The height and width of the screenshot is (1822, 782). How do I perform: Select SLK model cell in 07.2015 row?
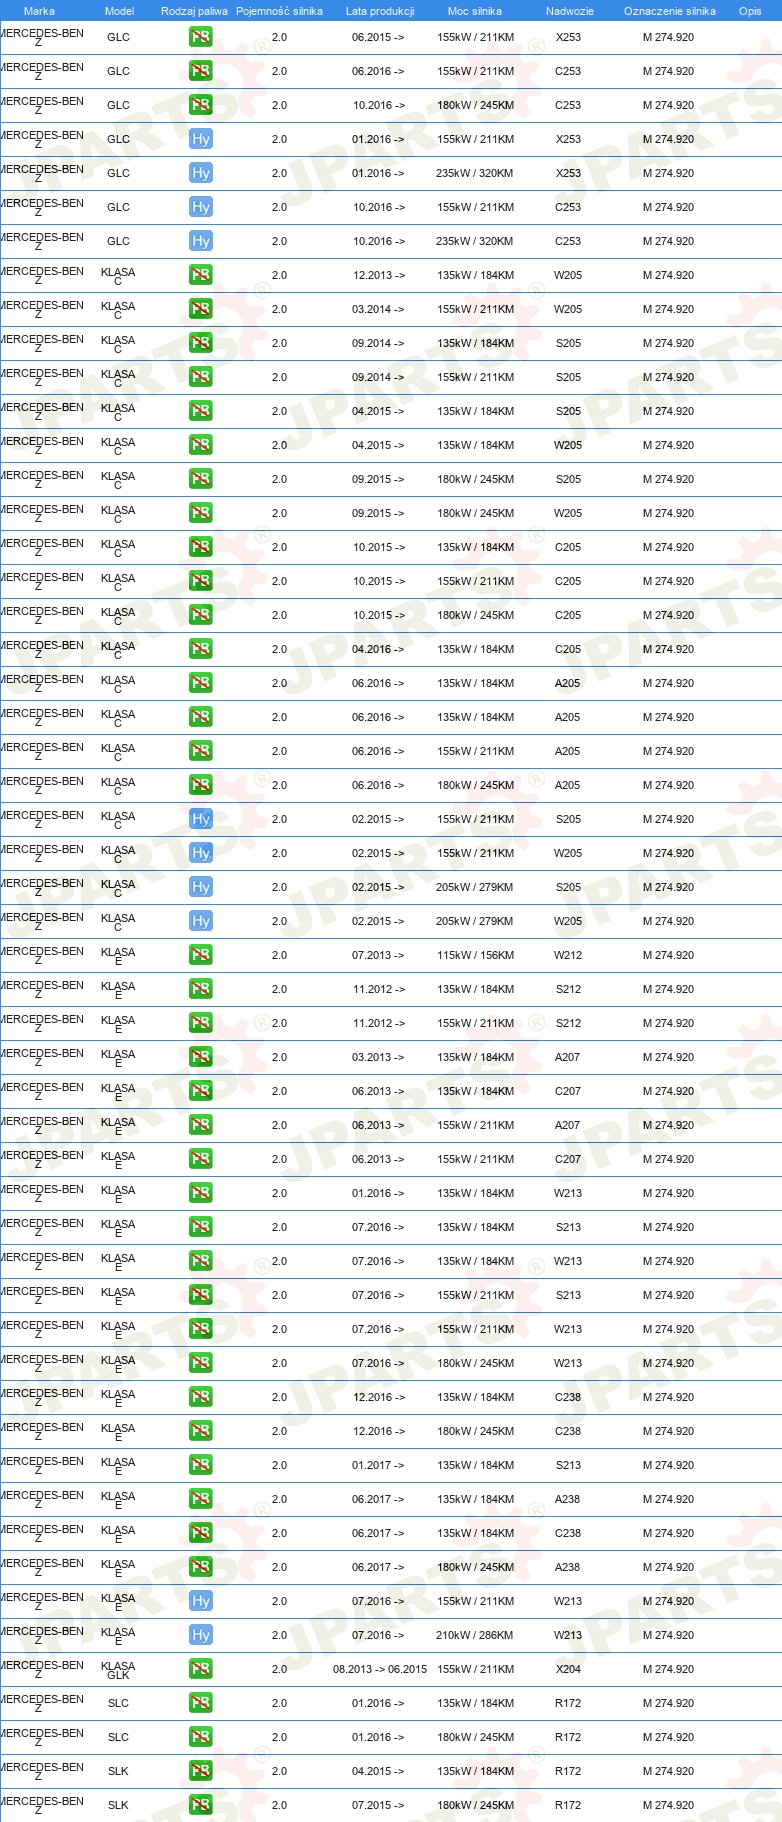[x=118, y=1805]
